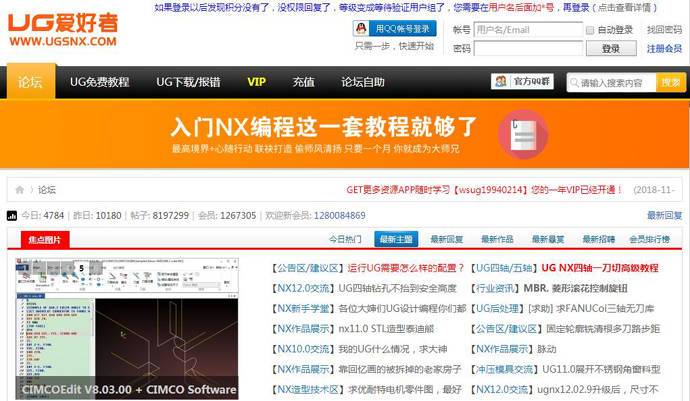Screen dimensions: 690x401
Task: Switch to the 今日热门 tab
Action: (346, 239)
